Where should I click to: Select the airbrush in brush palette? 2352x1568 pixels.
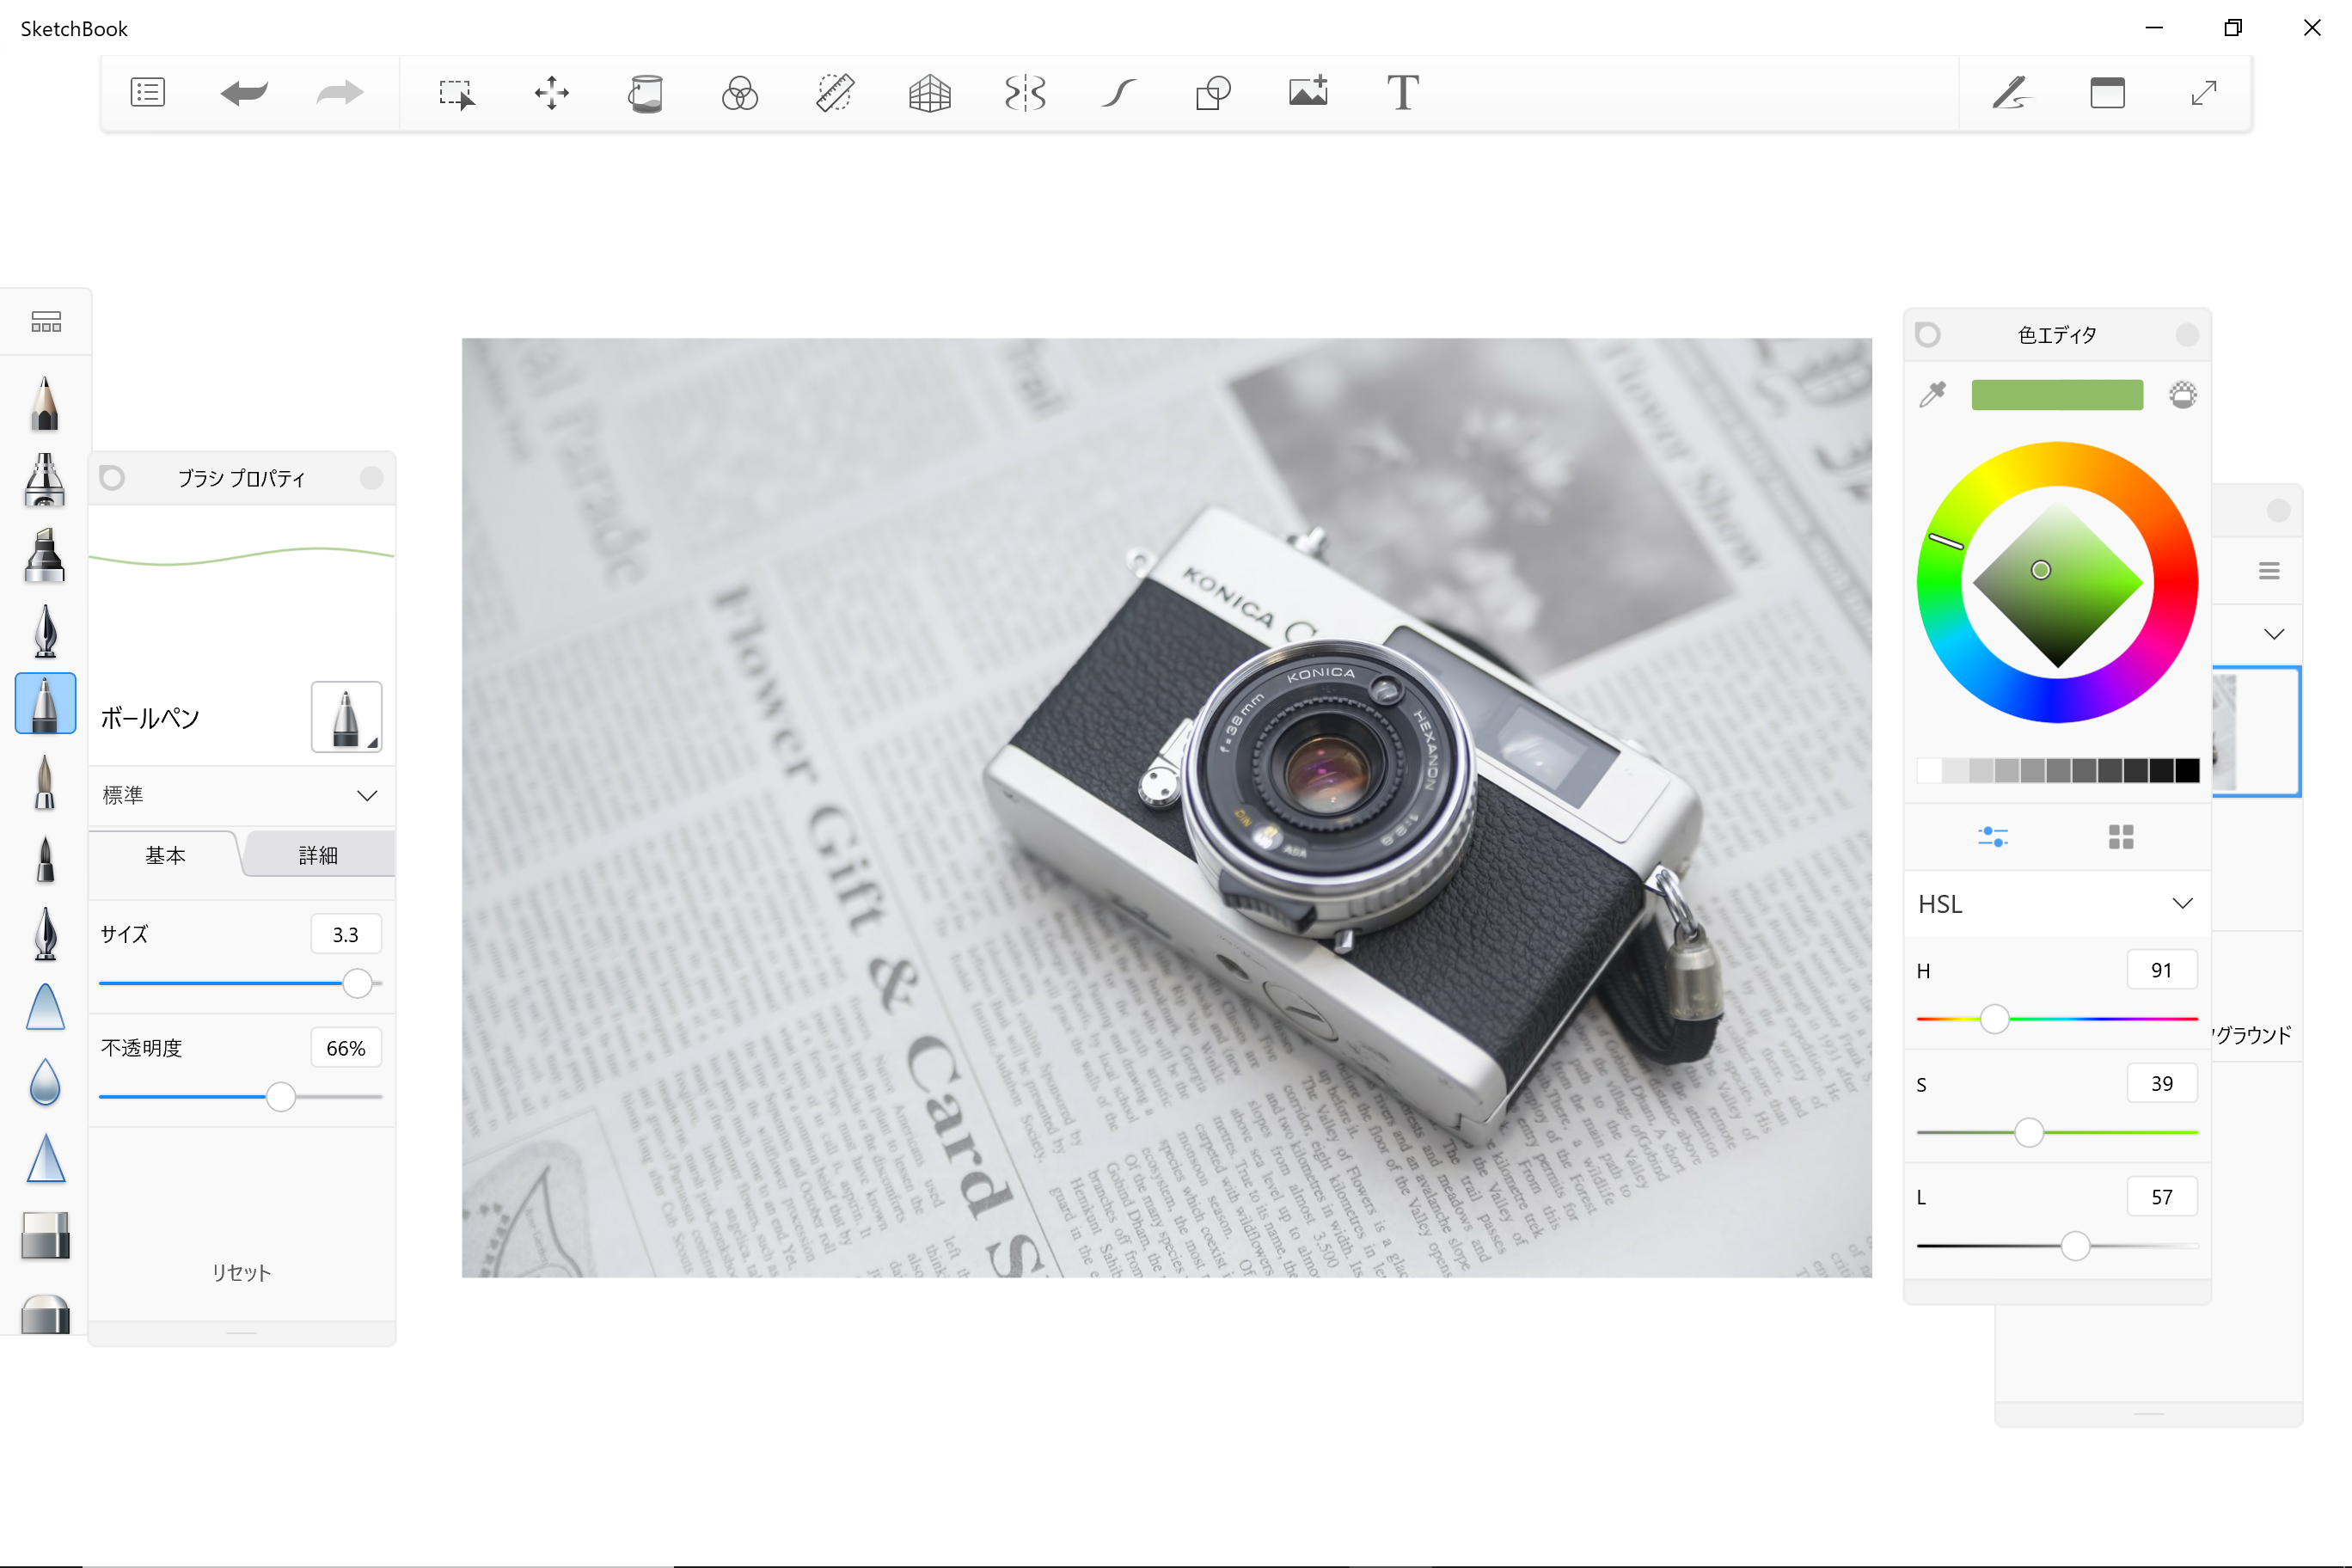[45, 479]
